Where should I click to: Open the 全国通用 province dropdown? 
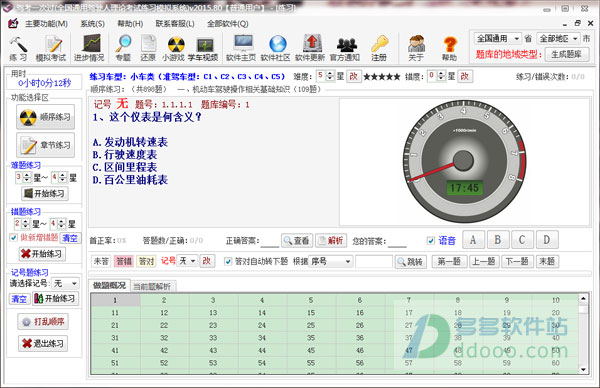pyautogui.click(x=498, y=38)
